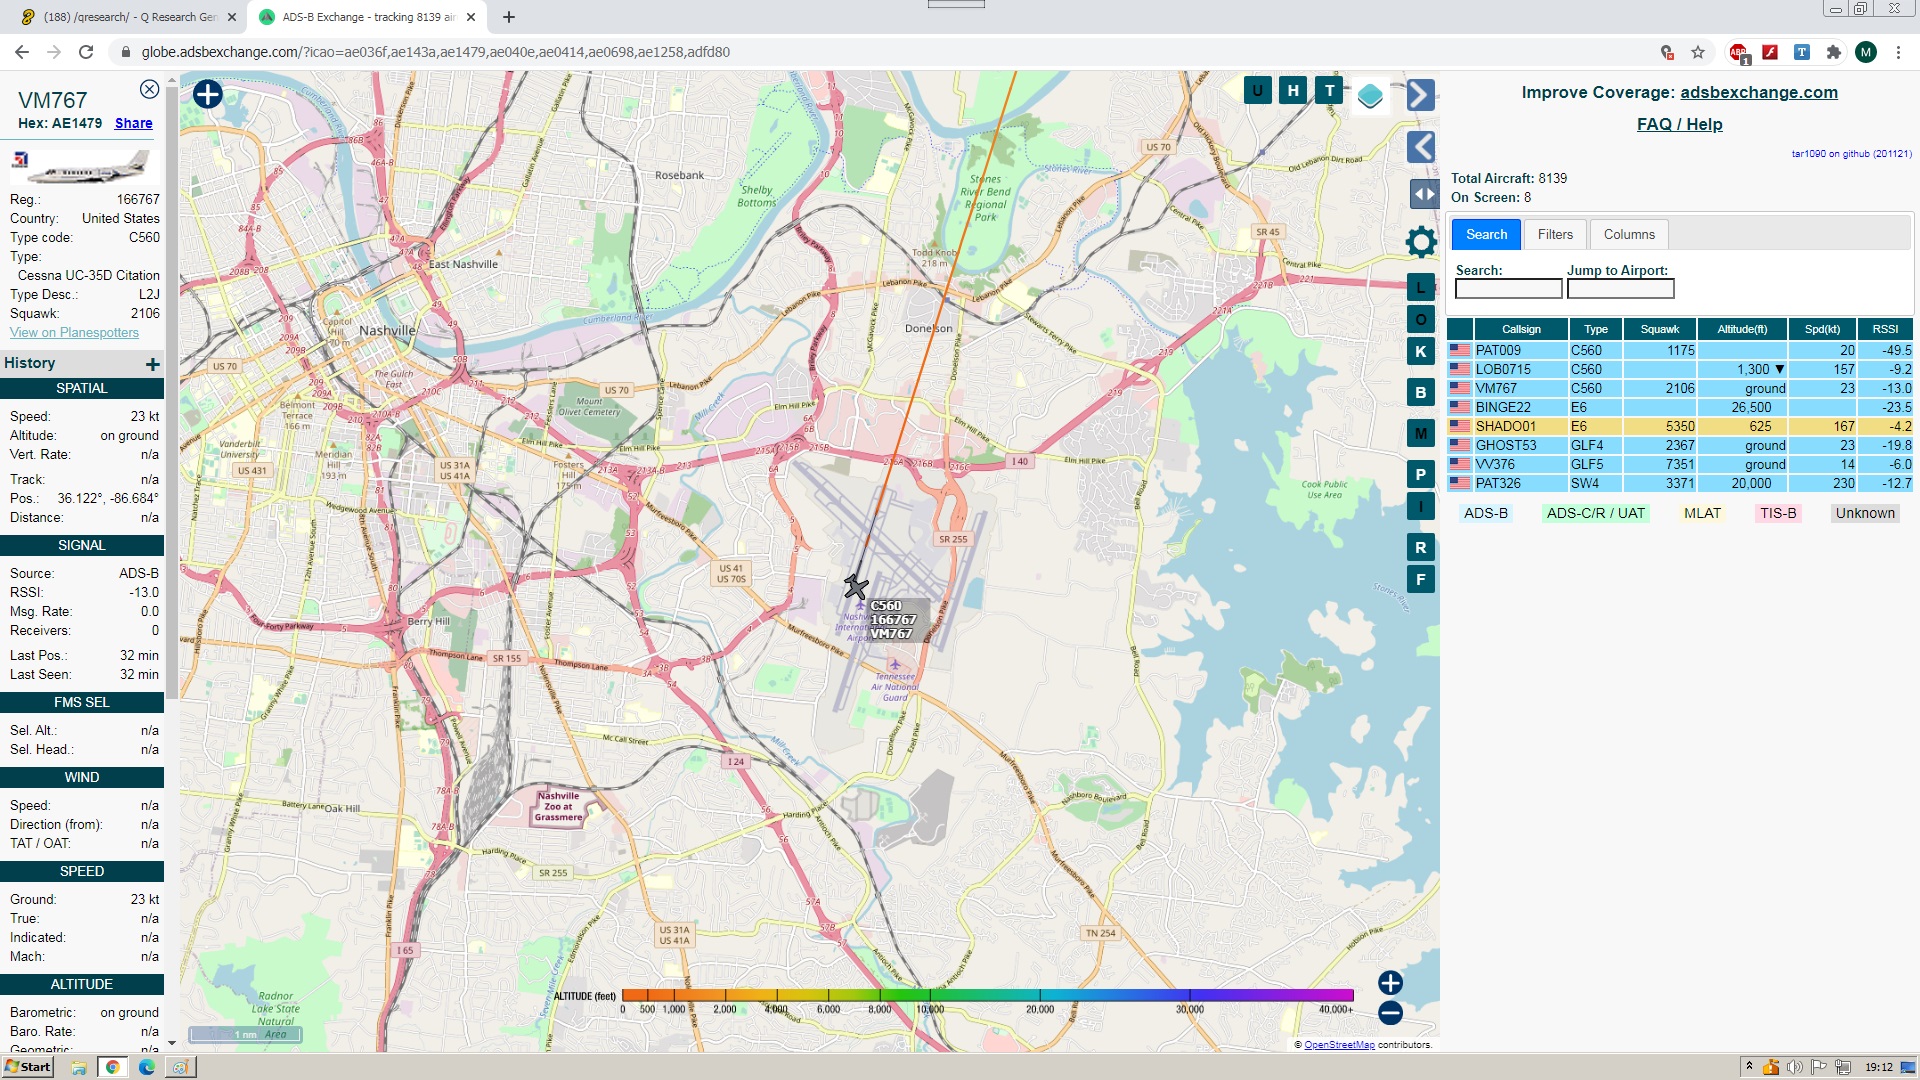1920x1080 pixels.
Task: Focus the Search input field
Action: pyautogui.click(x=1508, y=289)
